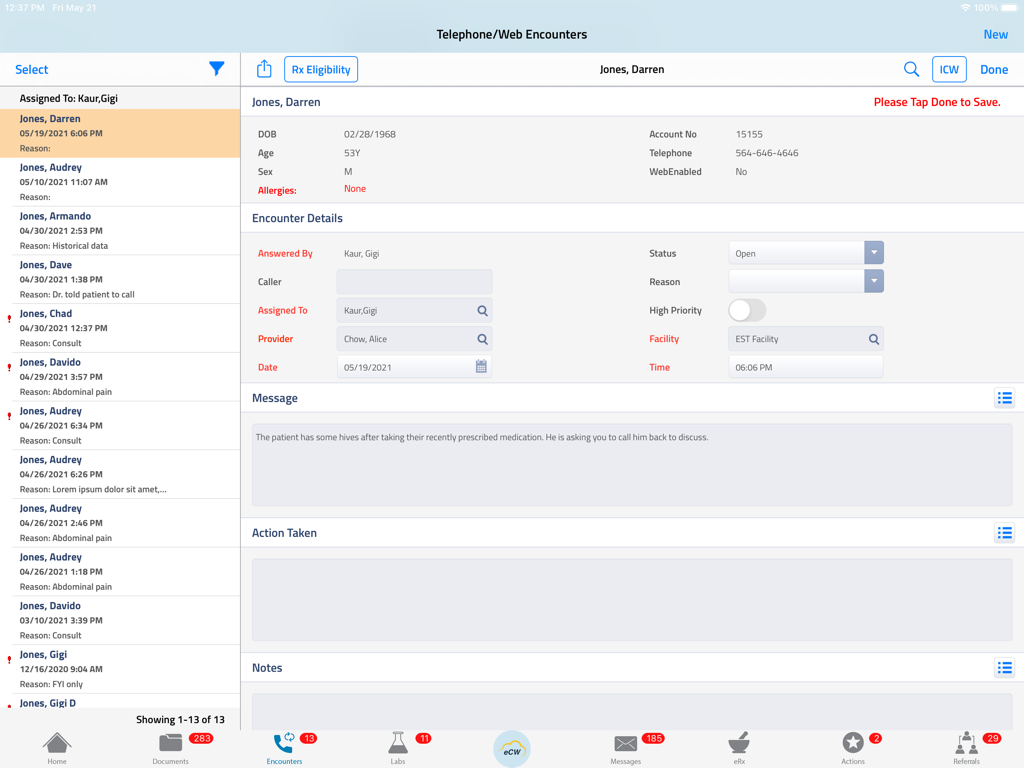Image resolution: width=1024 pixels, height=768 pixels.
Task: Go to the Home tab
Action: (x=56, y=744)
